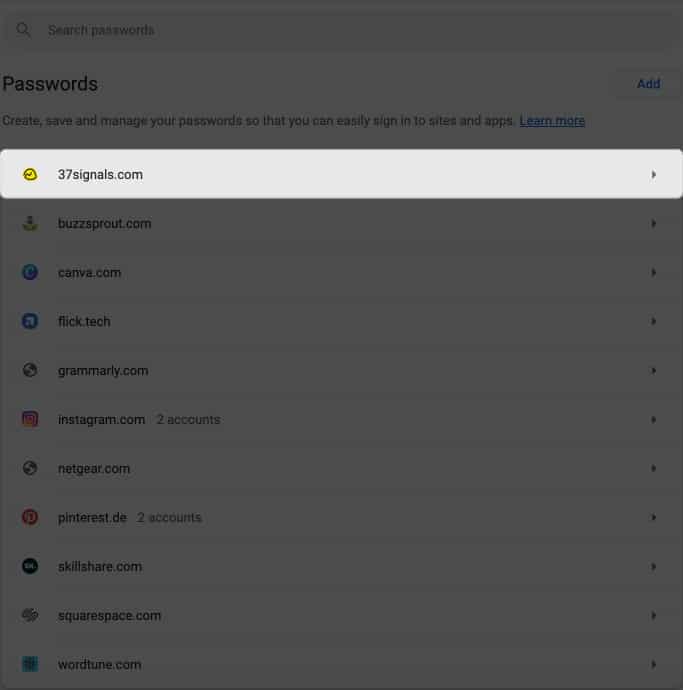The image size is (683, 690).
Task: Follow the Learn more link
Action: [552, 121]
